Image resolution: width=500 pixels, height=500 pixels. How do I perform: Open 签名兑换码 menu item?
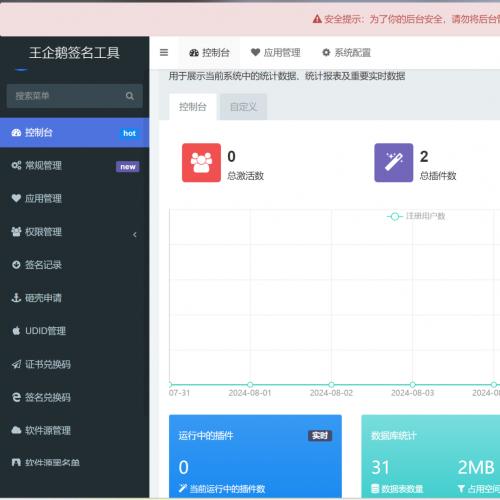(x=75, y=397)
